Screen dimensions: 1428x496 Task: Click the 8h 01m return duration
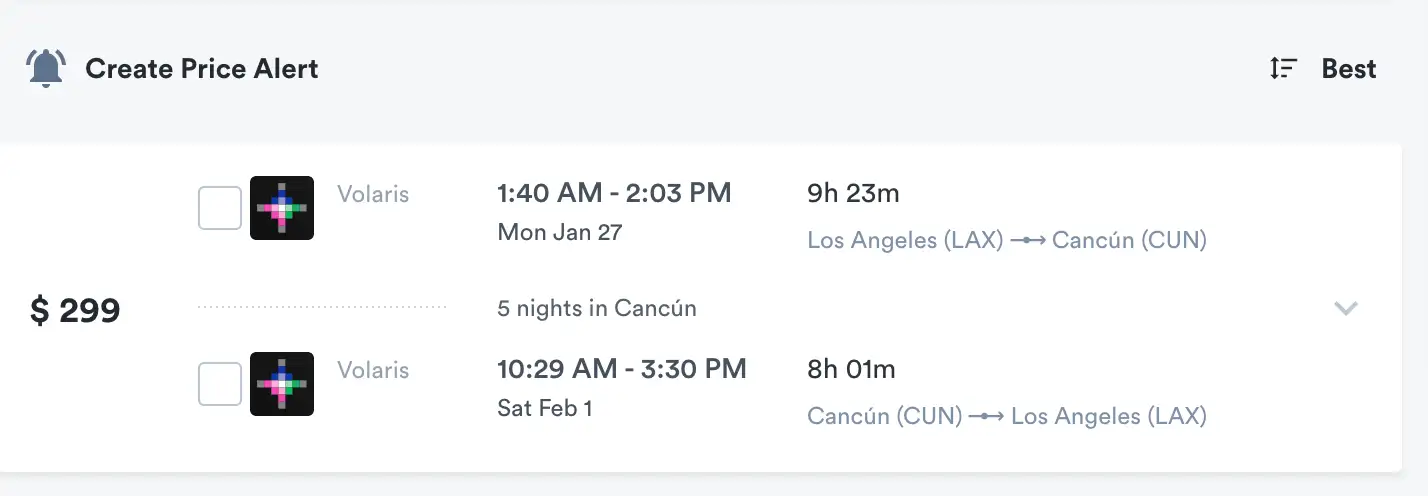tap(851, 370)
